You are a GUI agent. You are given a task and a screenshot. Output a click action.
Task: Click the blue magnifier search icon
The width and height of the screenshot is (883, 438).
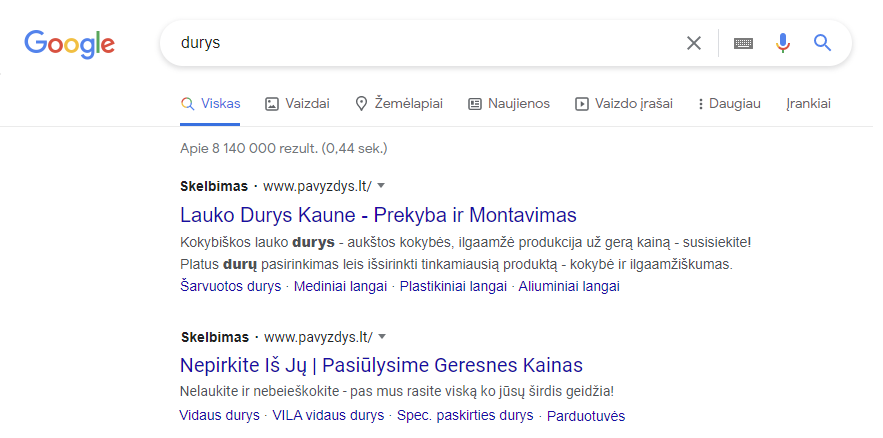click(x=823, y=43)
